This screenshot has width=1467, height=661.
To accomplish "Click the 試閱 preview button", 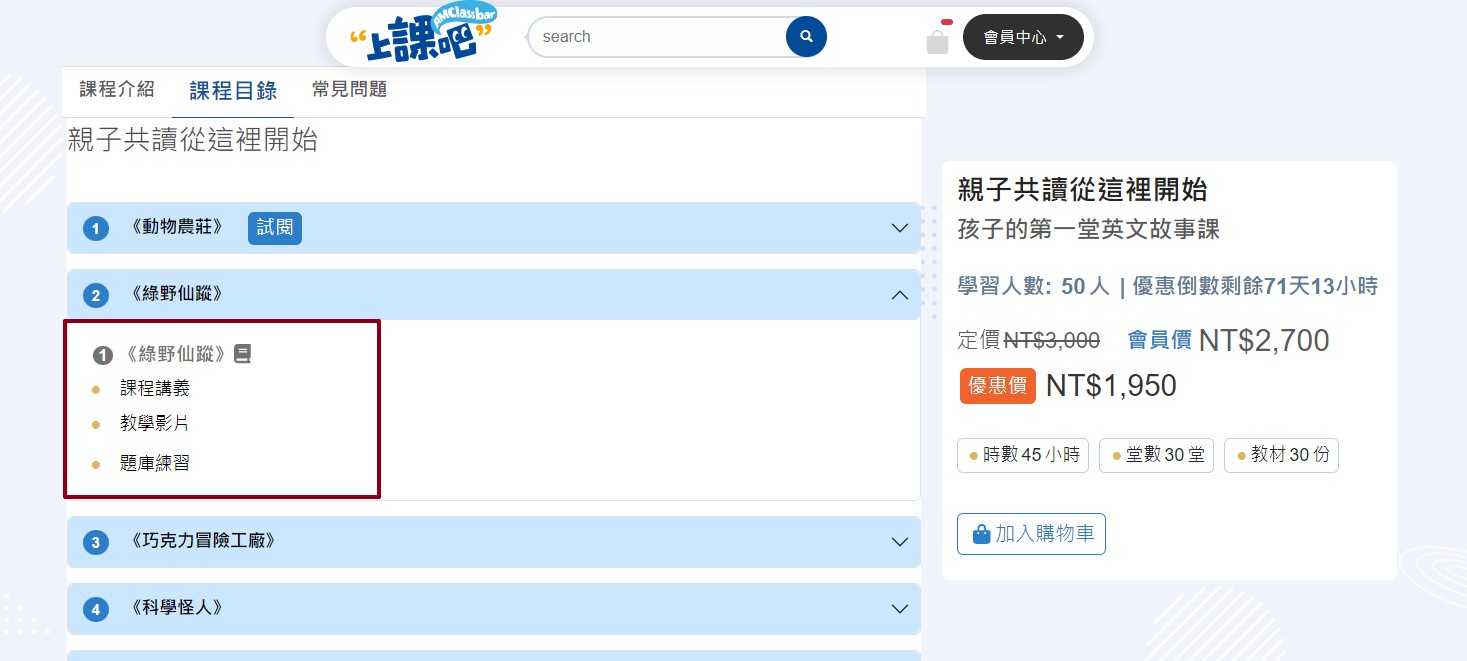I will tap(275, 228).
